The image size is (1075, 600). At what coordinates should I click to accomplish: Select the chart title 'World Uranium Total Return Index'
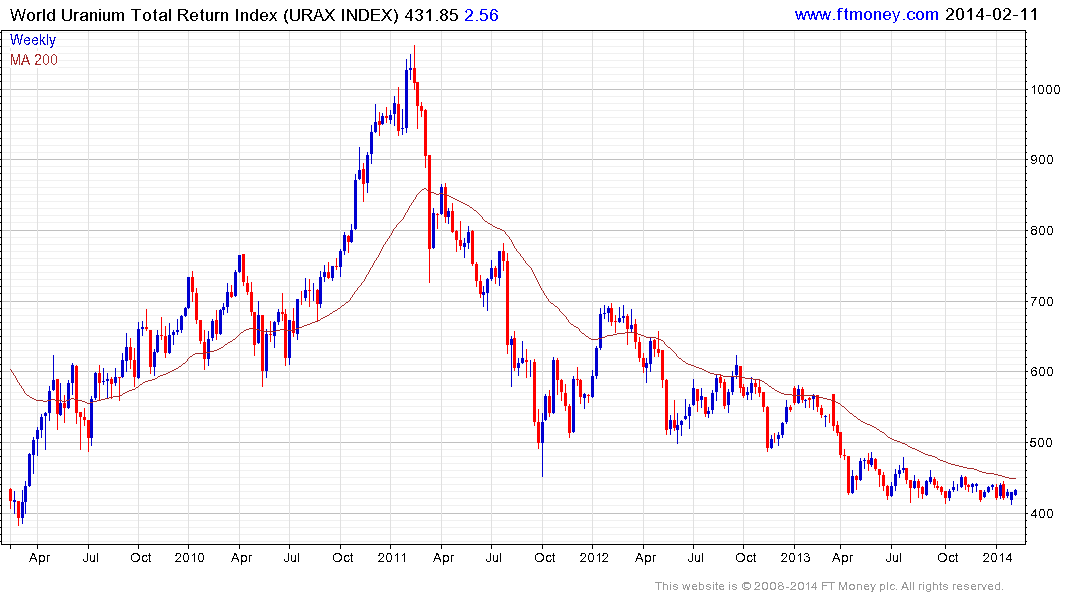(145, 15)
